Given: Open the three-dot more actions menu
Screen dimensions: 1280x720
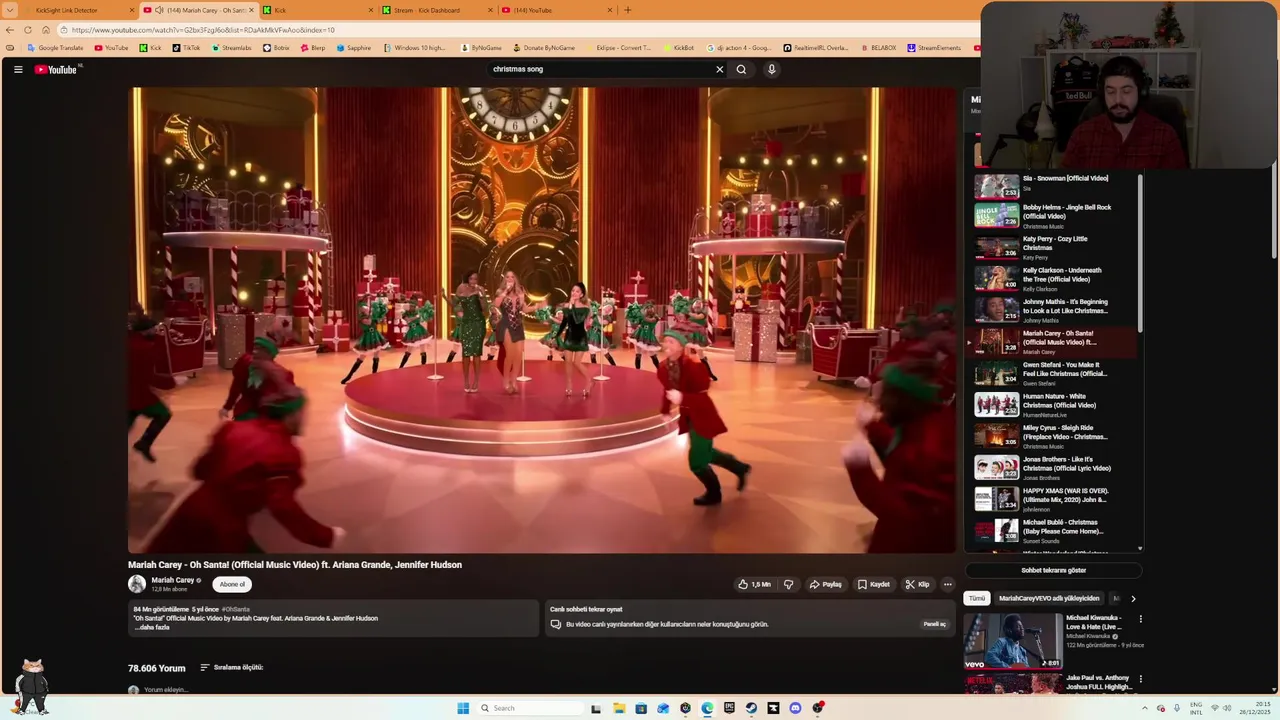Looking at the screenshot, I should click(x=948, y=584).
